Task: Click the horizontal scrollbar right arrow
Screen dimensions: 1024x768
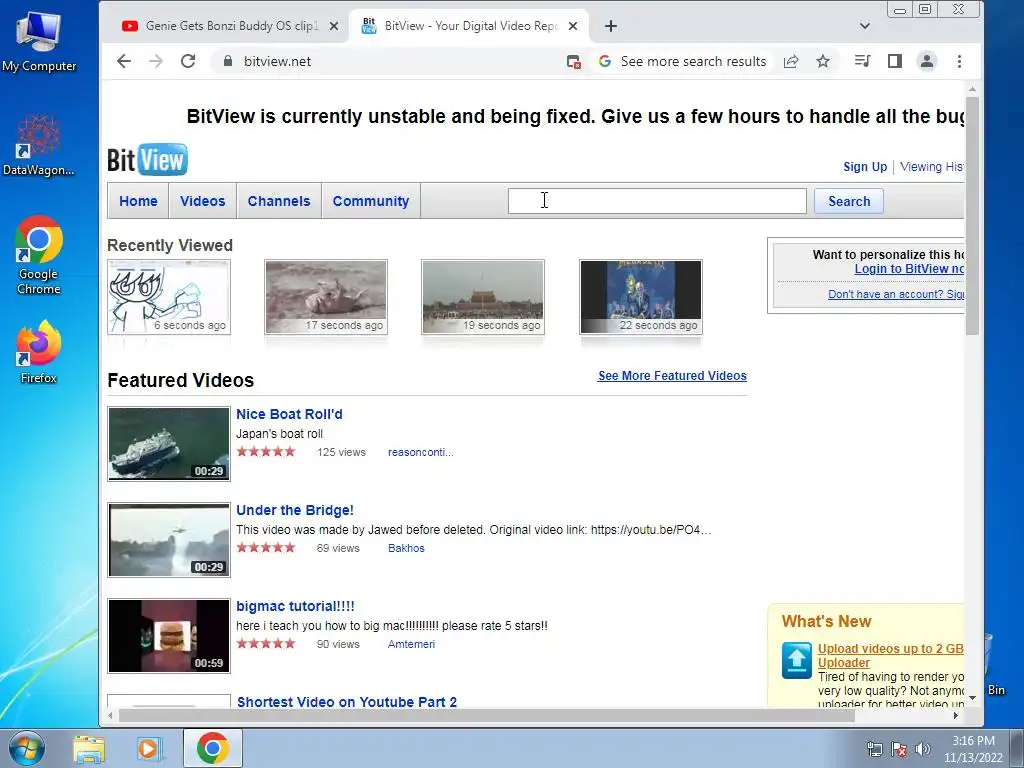Action: tap(956, 716)
